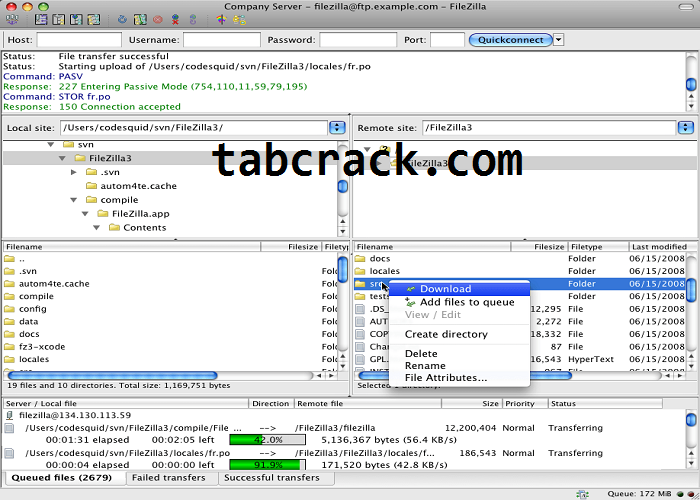Click the folder icon beside fz3-xcode
The width and height of the screenshot is (700, 500).
click(x=9, y=347)
